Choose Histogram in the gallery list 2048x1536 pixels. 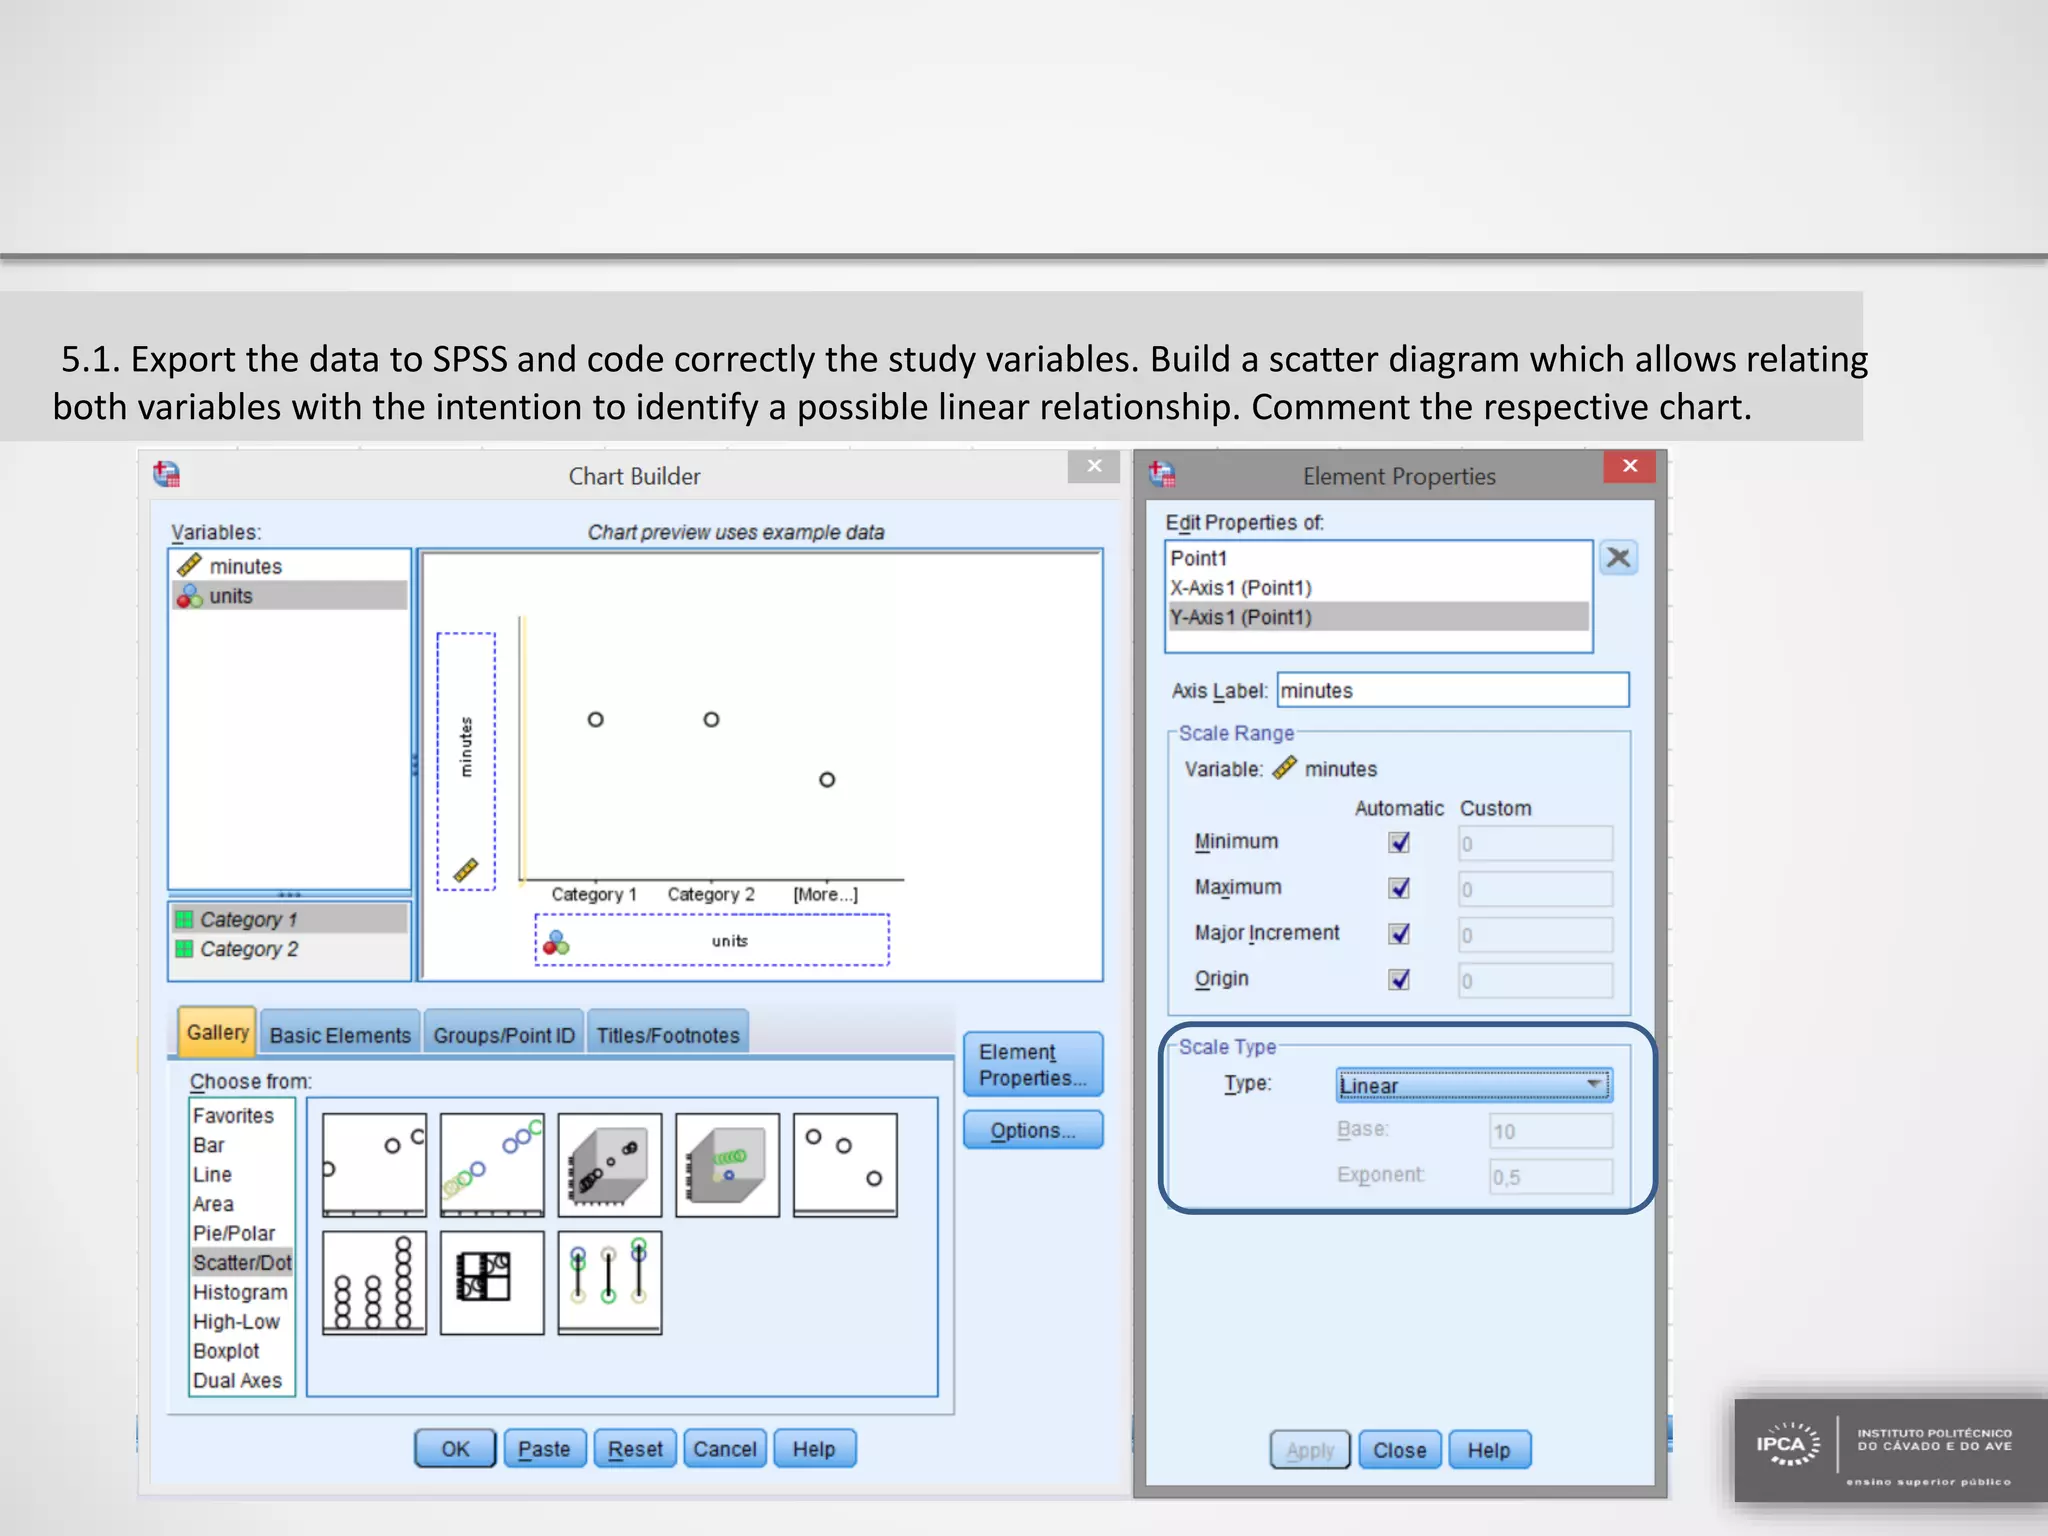pyautogui.click(x=240, y=1292)
